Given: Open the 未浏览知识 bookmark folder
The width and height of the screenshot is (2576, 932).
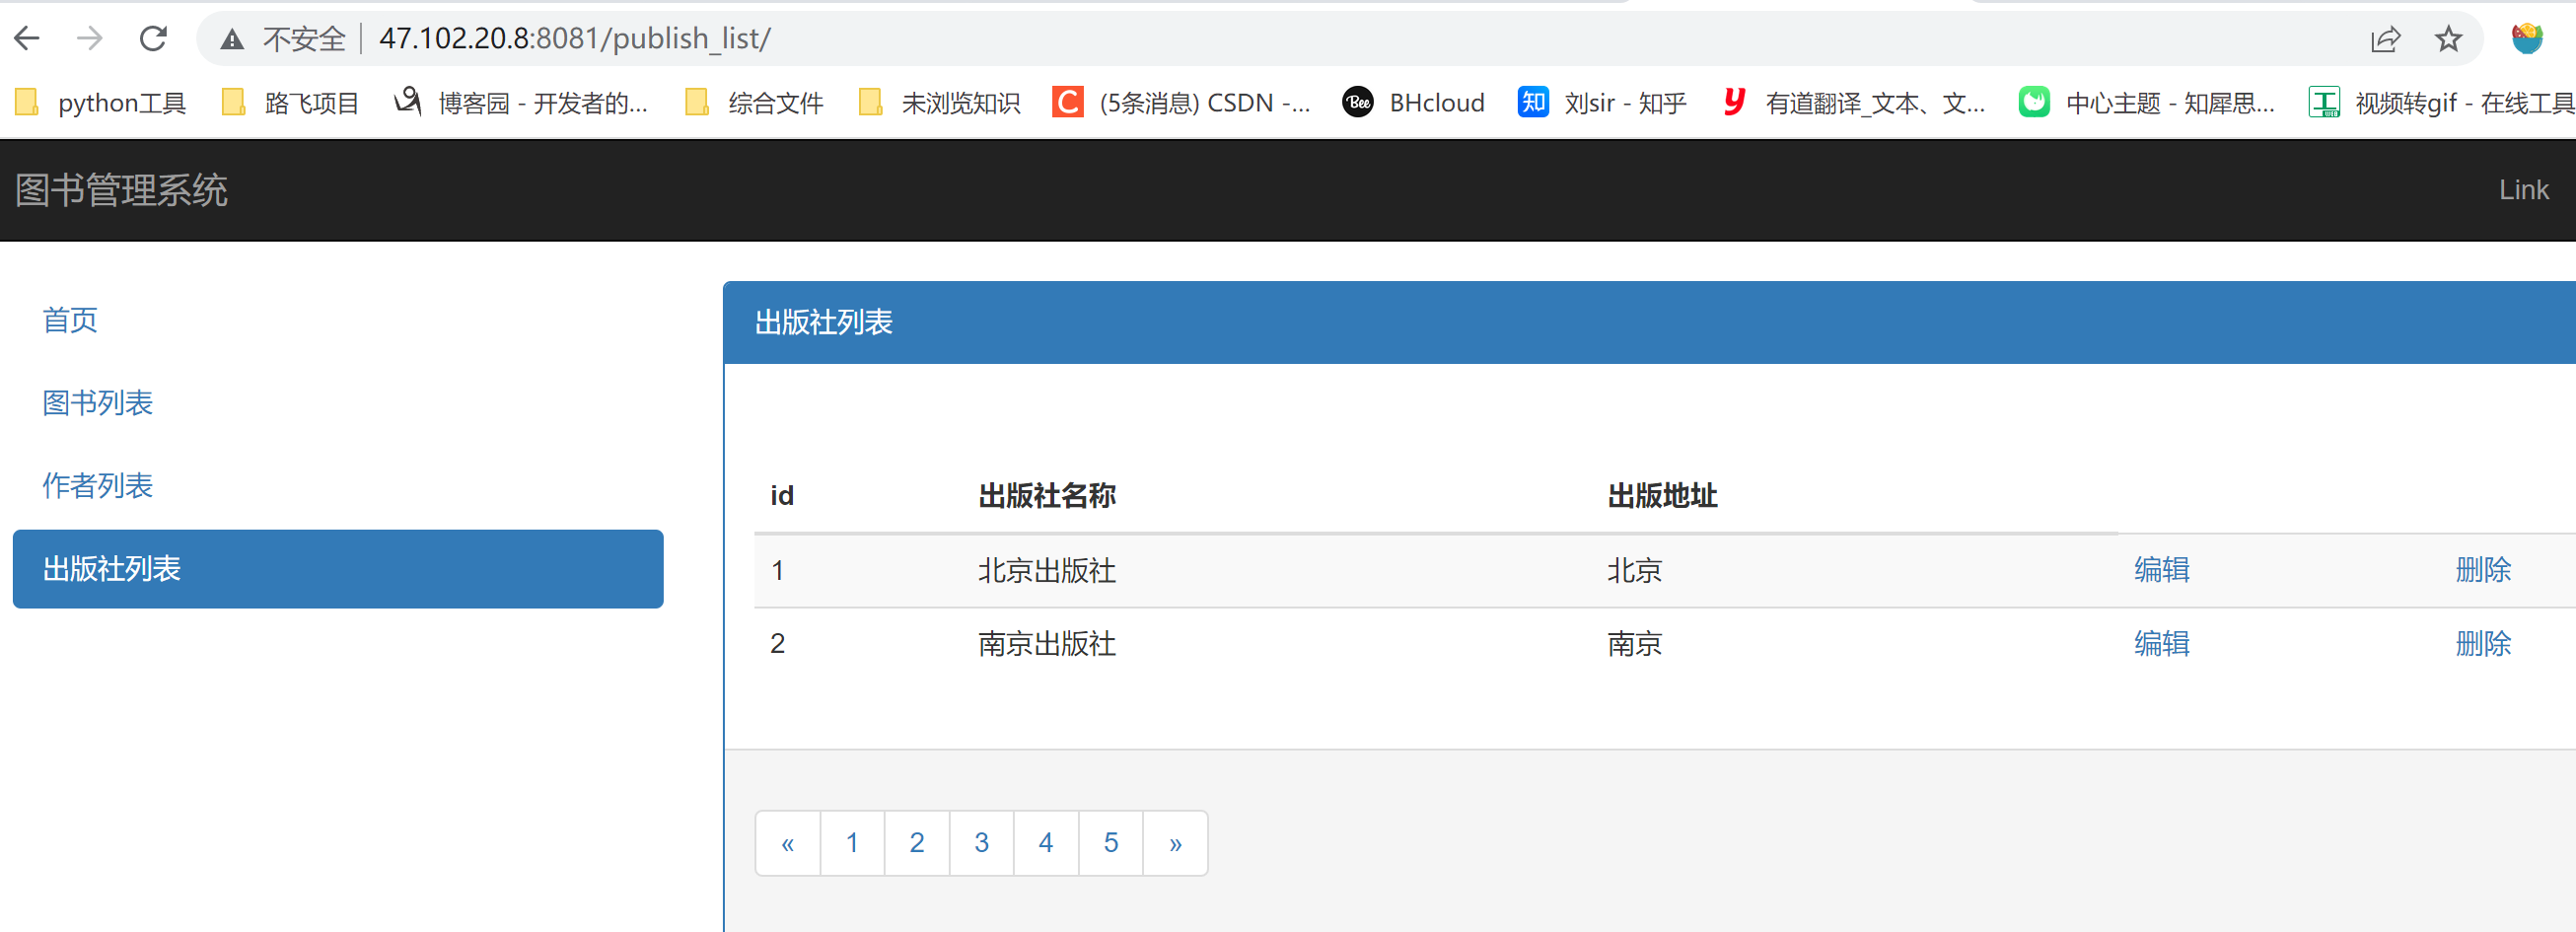Looking at the screenshot, I should pos(940,103).
